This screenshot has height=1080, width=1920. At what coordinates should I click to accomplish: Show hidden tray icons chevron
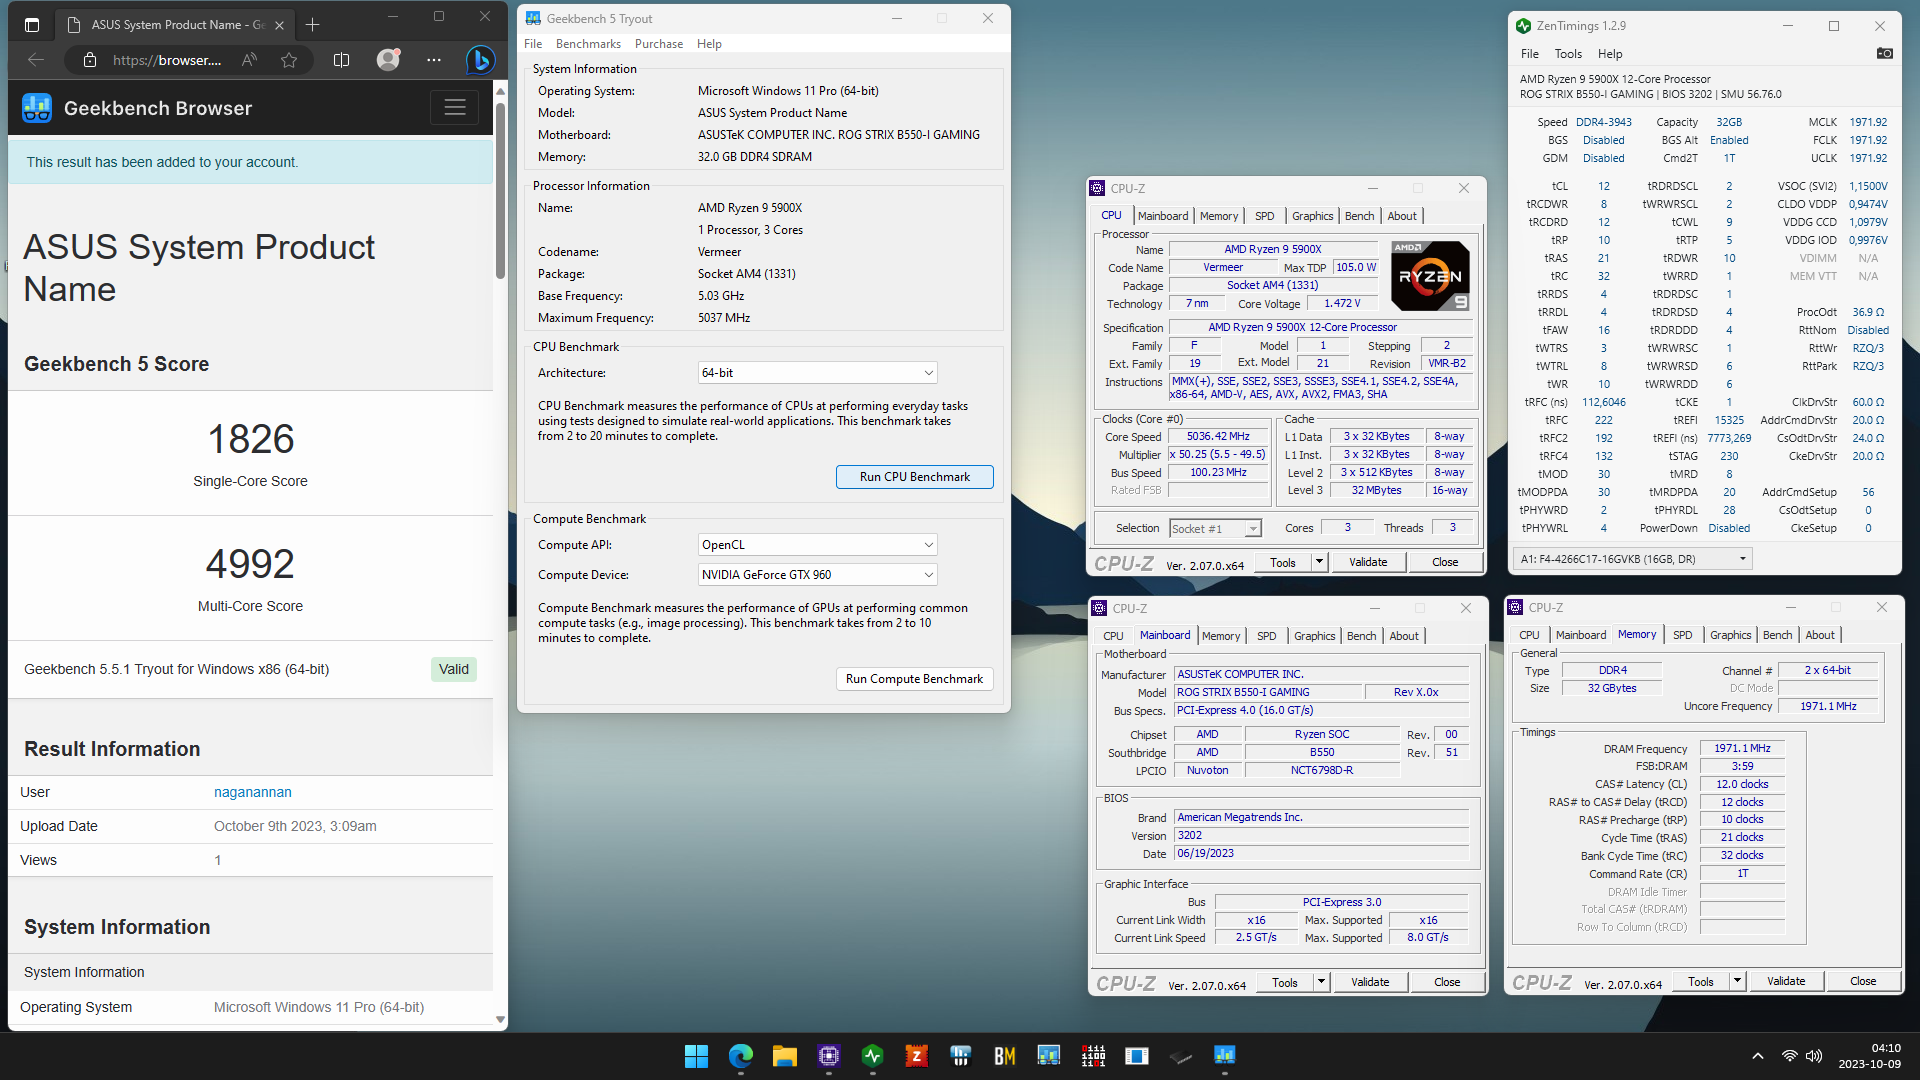click(1757, 1056)
